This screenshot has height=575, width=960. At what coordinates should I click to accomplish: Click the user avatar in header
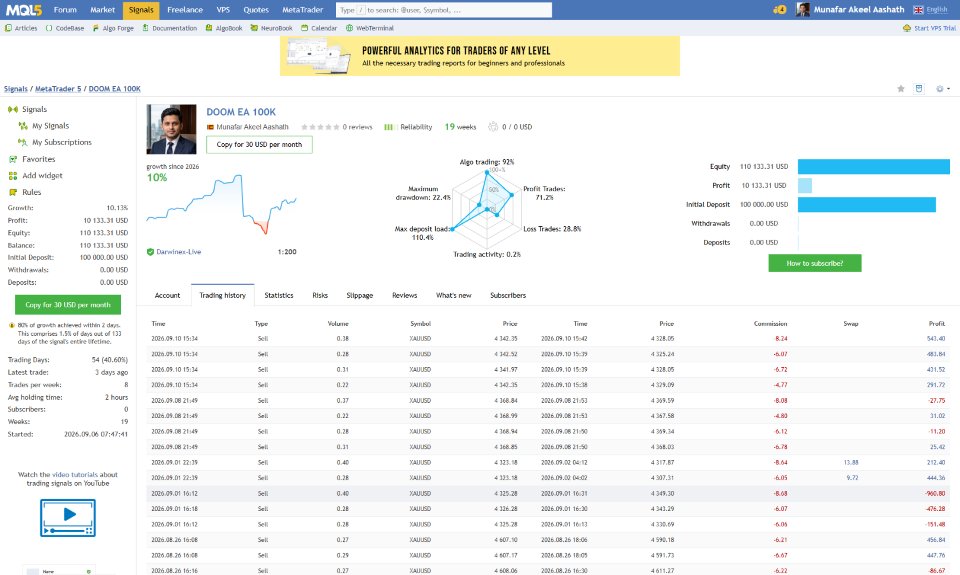tap(803, 10)
